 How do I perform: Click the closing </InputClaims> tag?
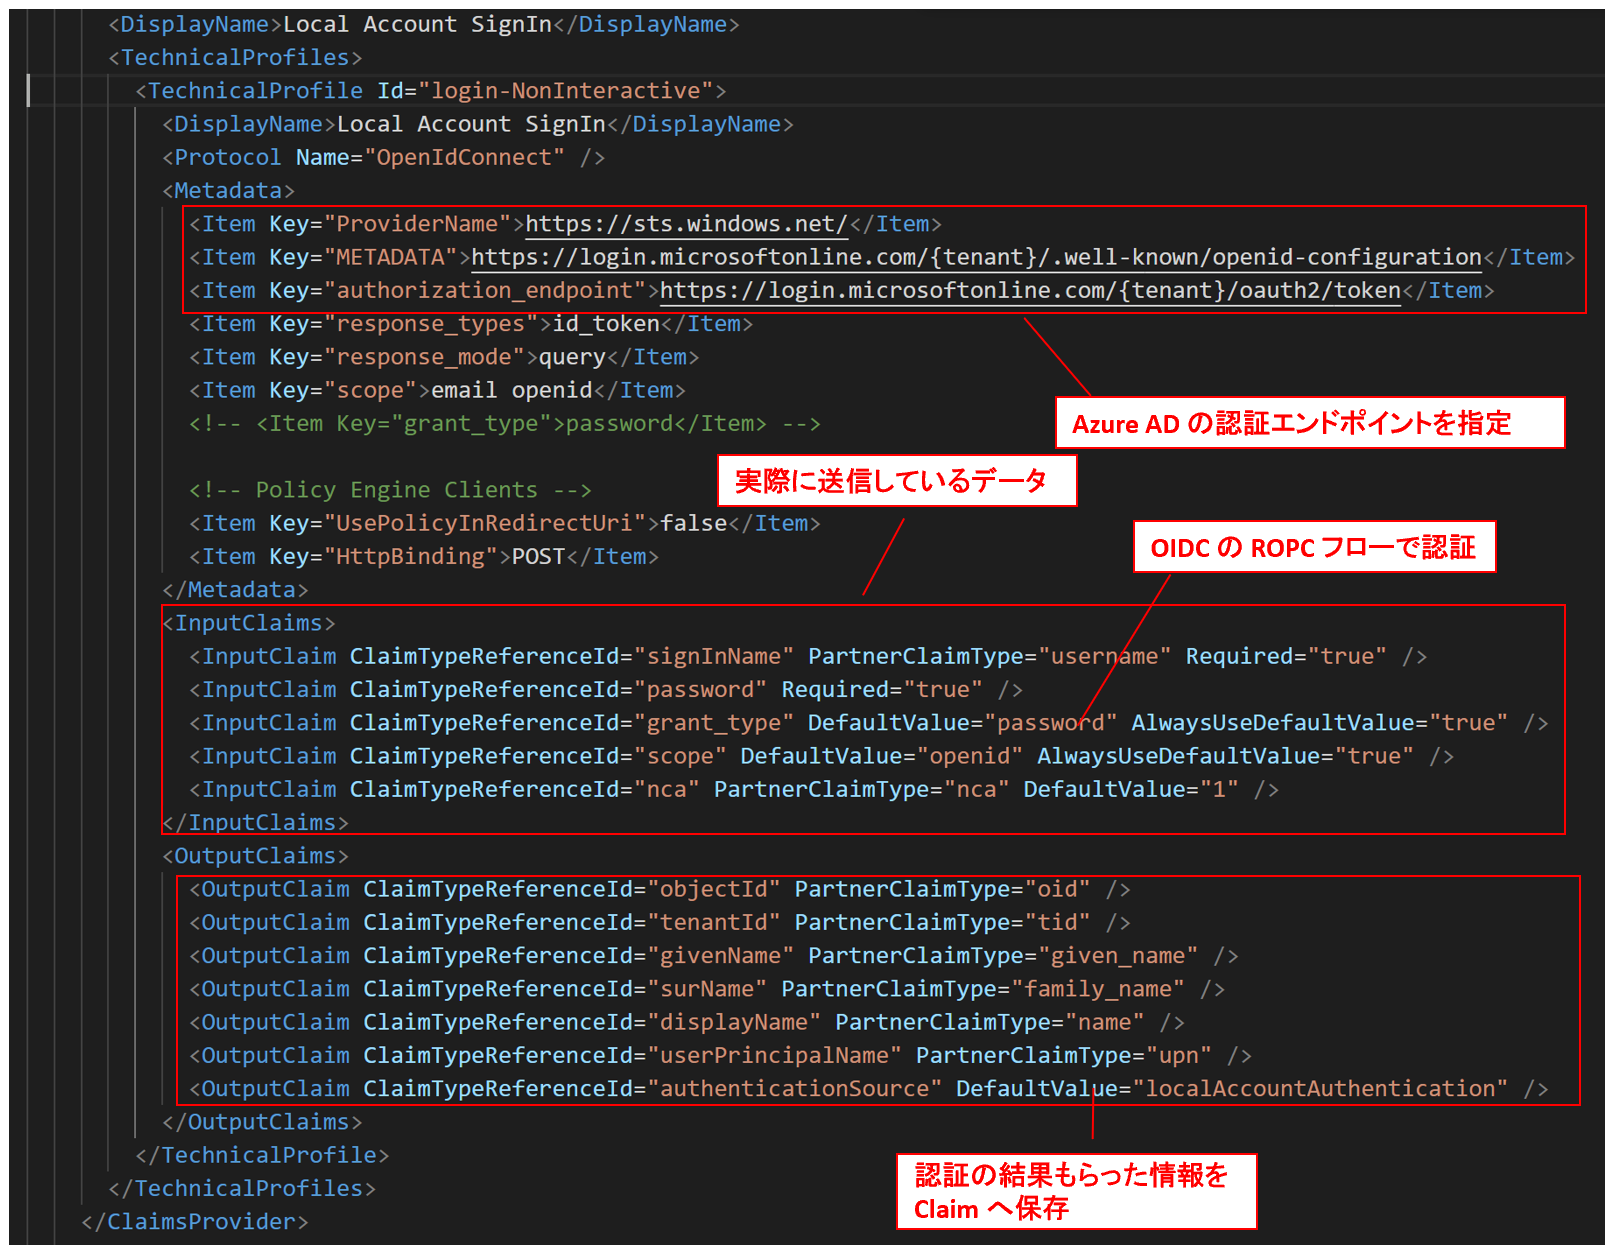(x=255, y=823)
